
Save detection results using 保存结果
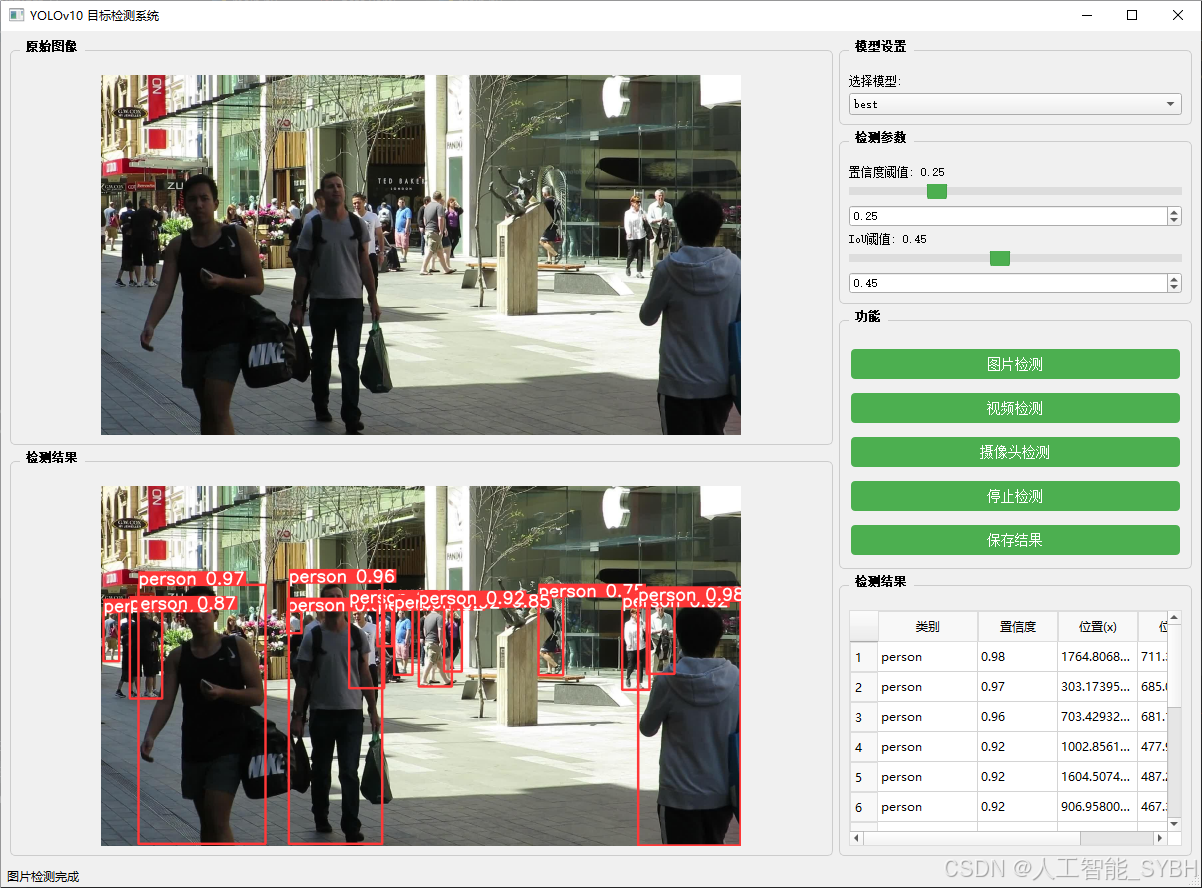[1014, 540]
